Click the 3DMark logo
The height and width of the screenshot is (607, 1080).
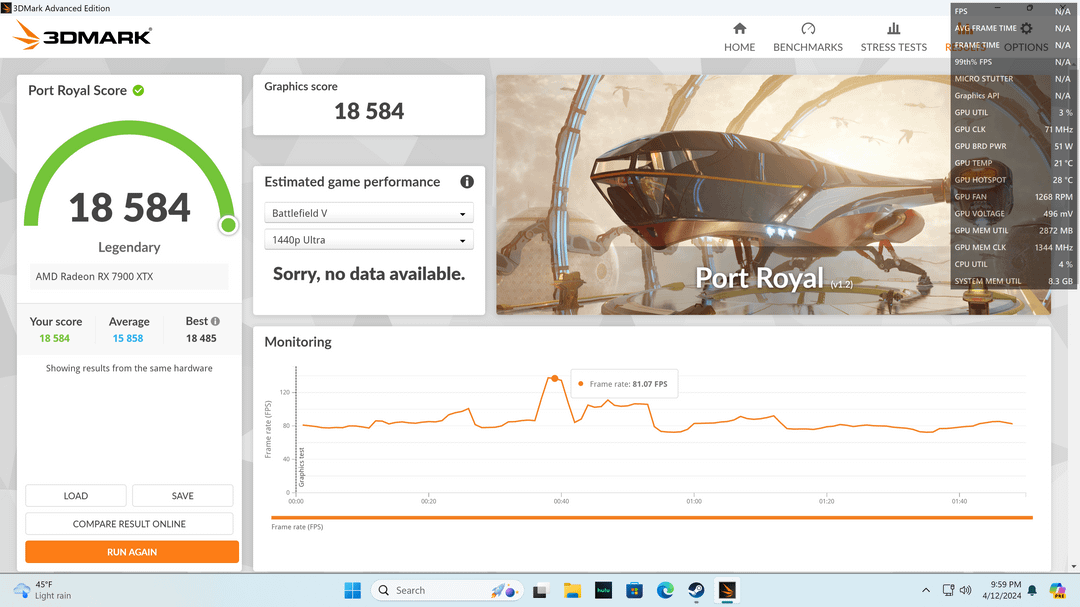point(83,34)
